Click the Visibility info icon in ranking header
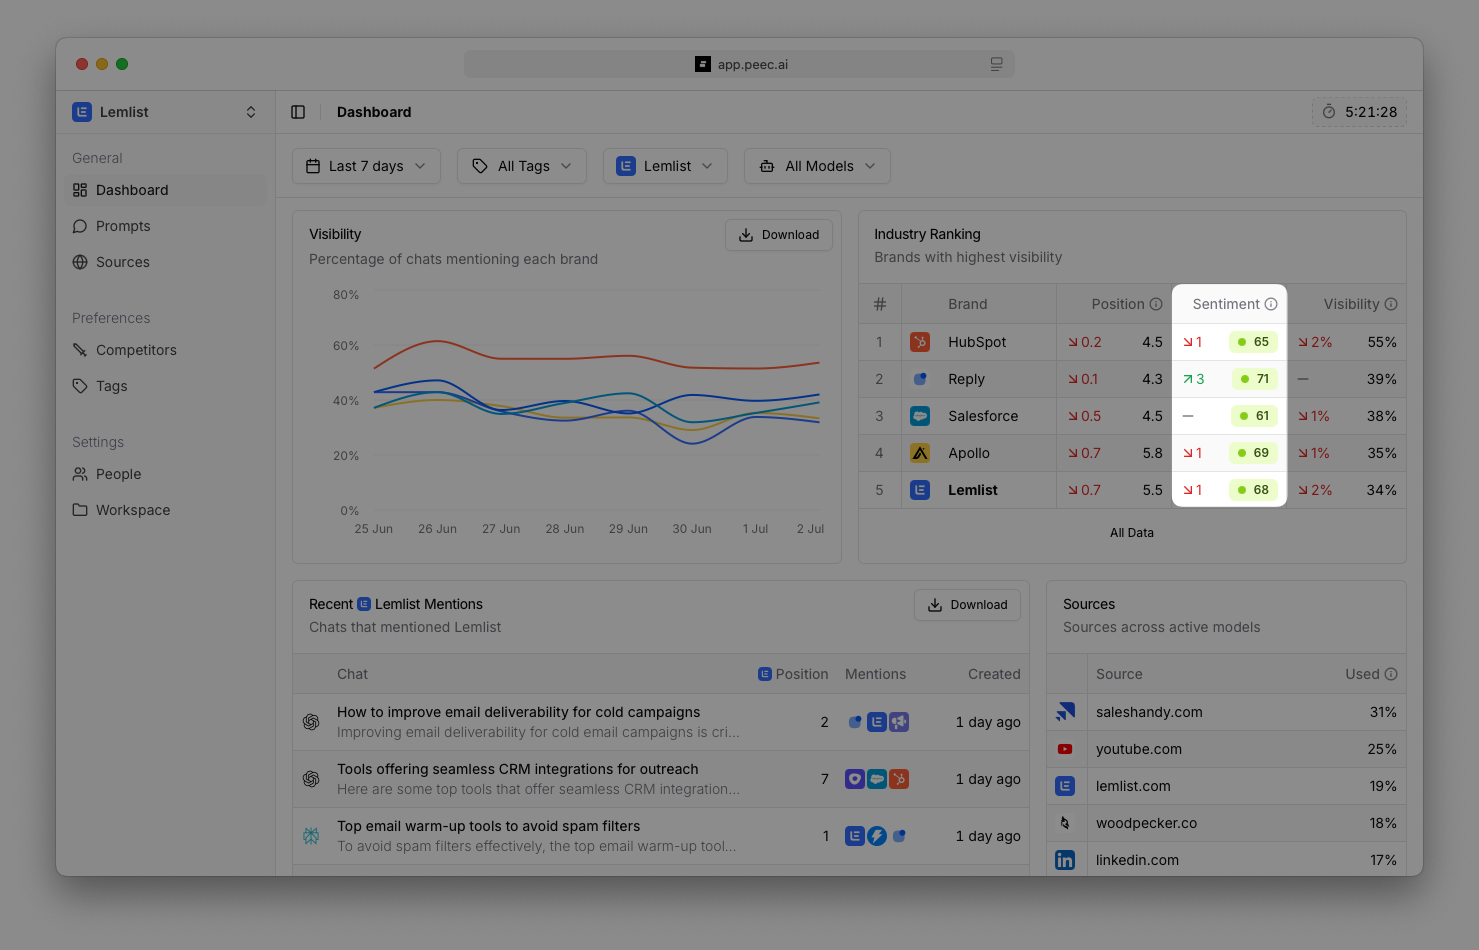 pyautogui.click(x=1390, y=303)
